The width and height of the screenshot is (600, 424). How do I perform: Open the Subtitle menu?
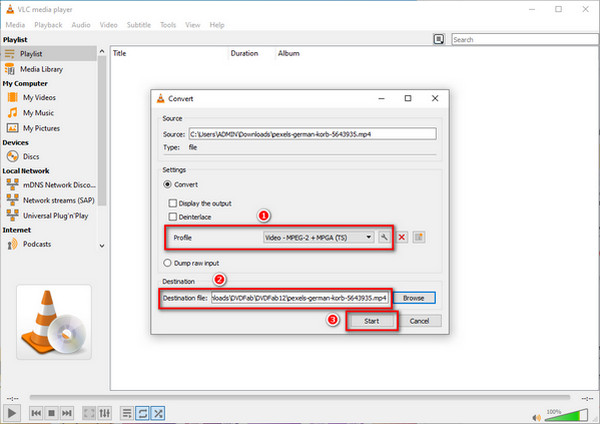point(139,25)
